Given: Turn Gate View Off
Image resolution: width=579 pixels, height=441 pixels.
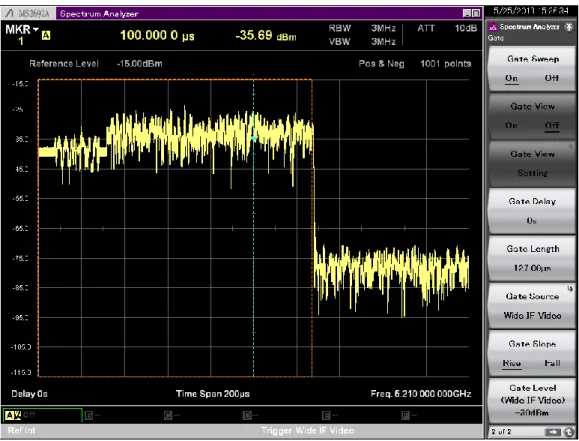Looking at the screenshot, I should [x=552, y=126].
